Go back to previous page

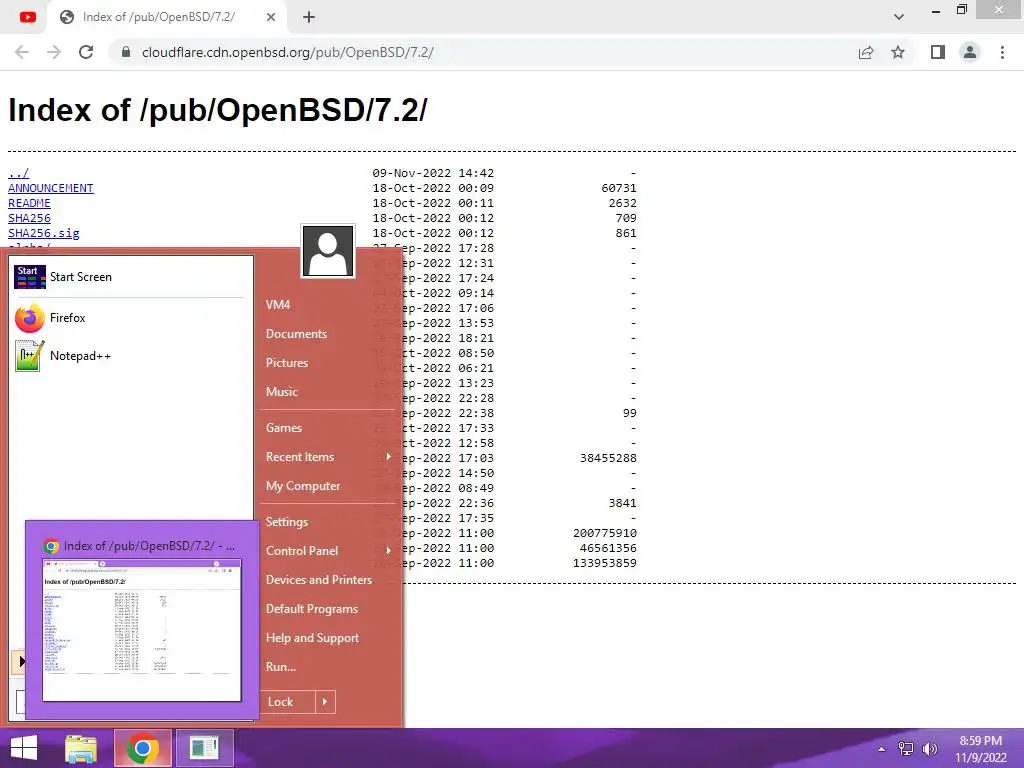point(22,52)
